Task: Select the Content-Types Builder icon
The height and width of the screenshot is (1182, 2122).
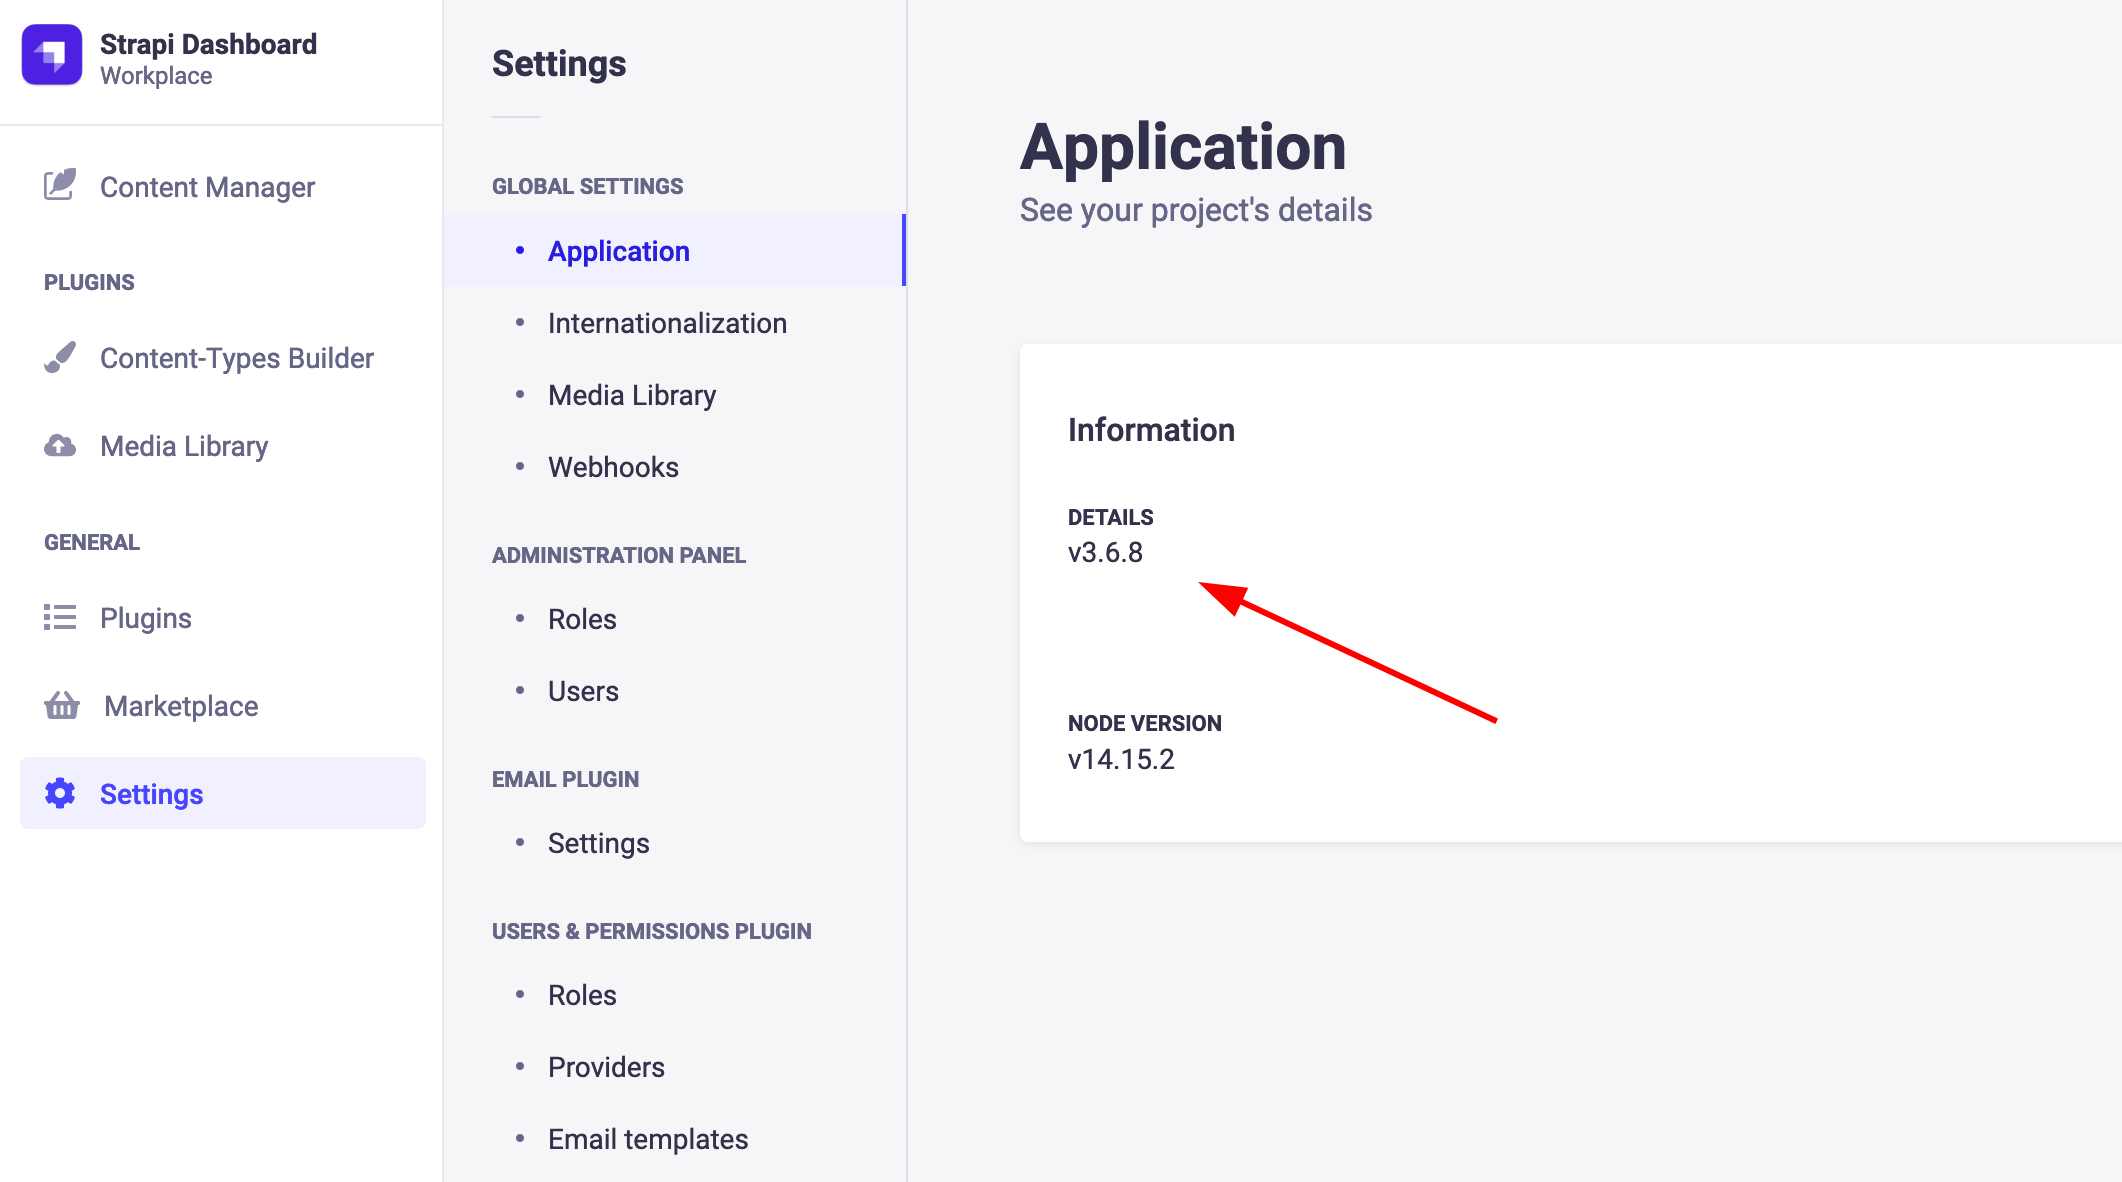Action: (59, 357)
